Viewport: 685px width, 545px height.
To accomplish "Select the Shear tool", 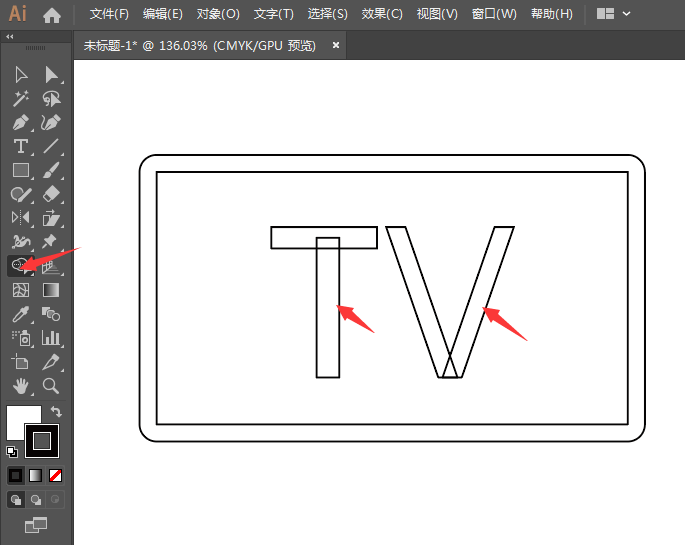I will (51, 218).
